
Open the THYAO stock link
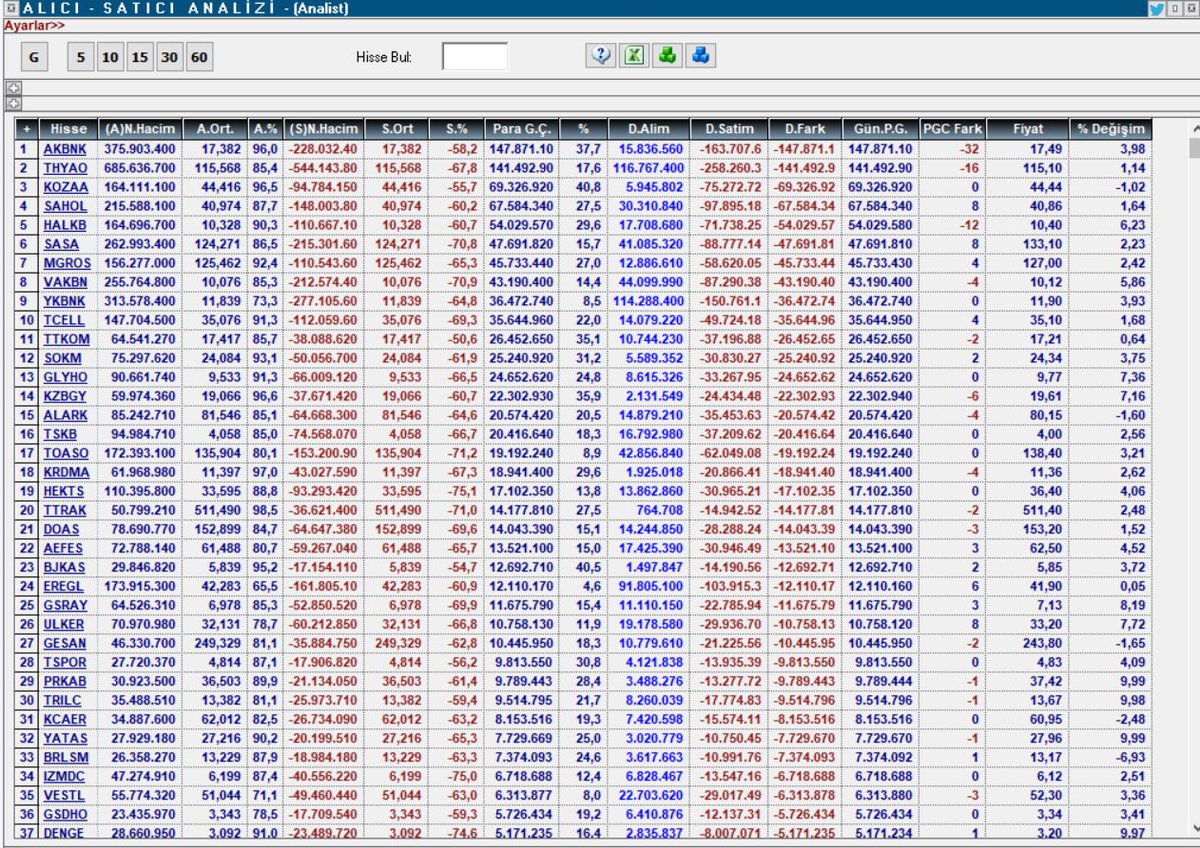65,168
